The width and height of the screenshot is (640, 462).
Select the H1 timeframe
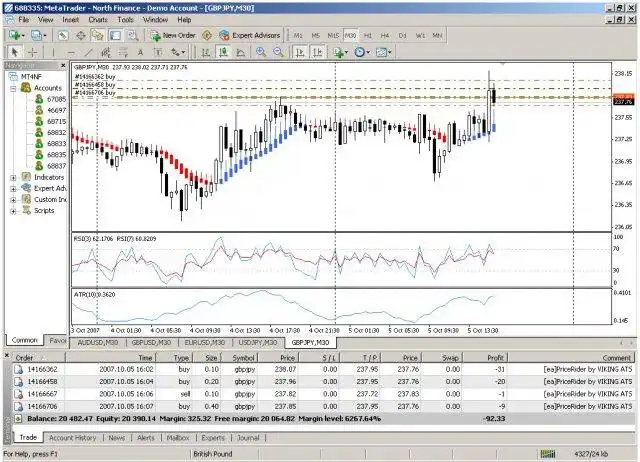point(368,36)
